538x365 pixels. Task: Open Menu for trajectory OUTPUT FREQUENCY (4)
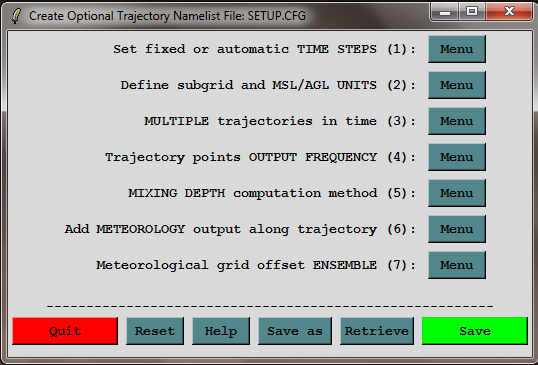[457, 157]
